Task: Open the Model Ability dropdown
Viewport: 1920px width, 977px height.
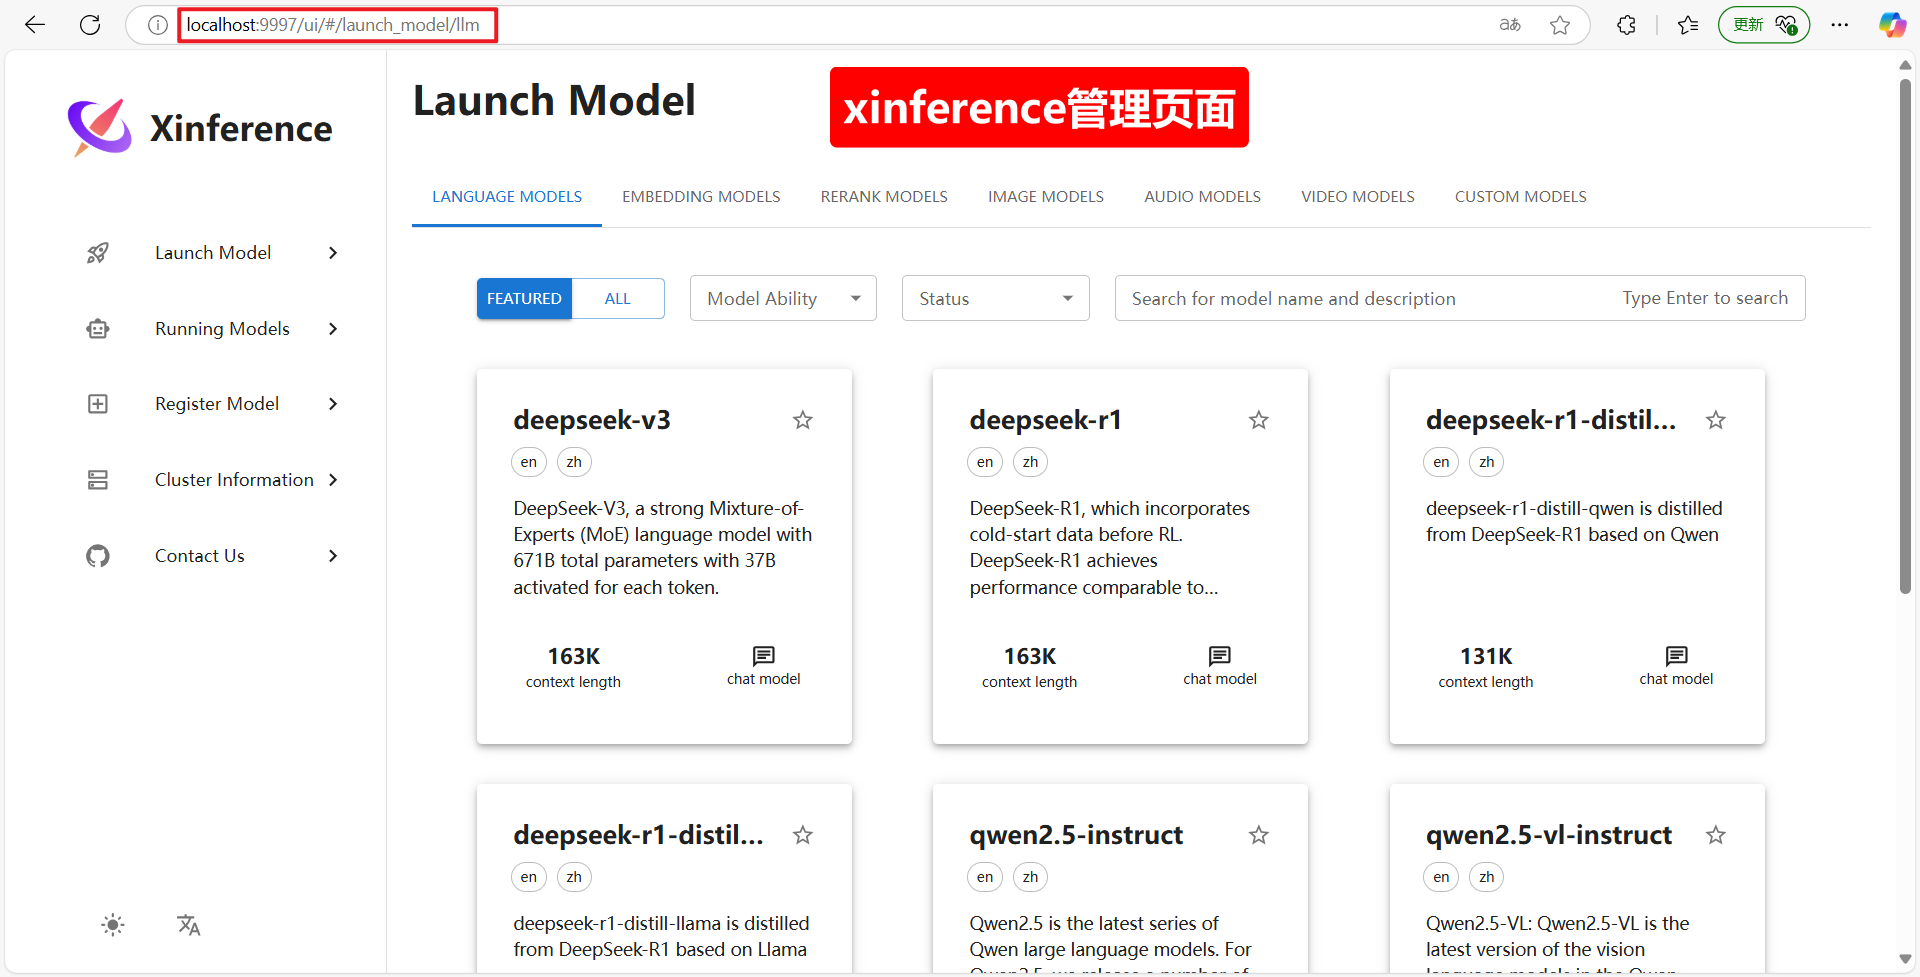Action: [783, 299]
